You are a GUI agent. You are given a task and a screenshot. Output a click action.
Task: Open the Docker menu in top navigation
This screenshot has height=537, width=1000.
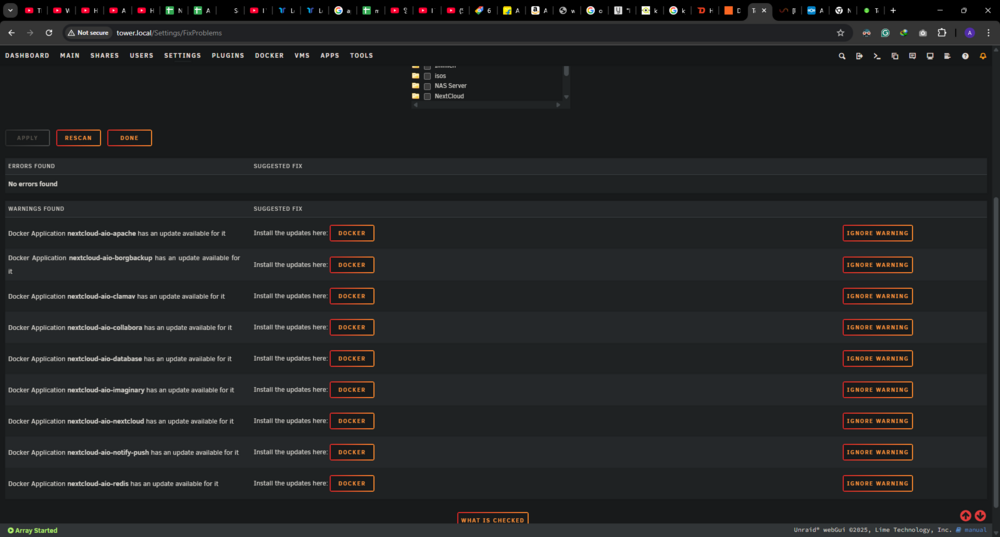(270, 55)
